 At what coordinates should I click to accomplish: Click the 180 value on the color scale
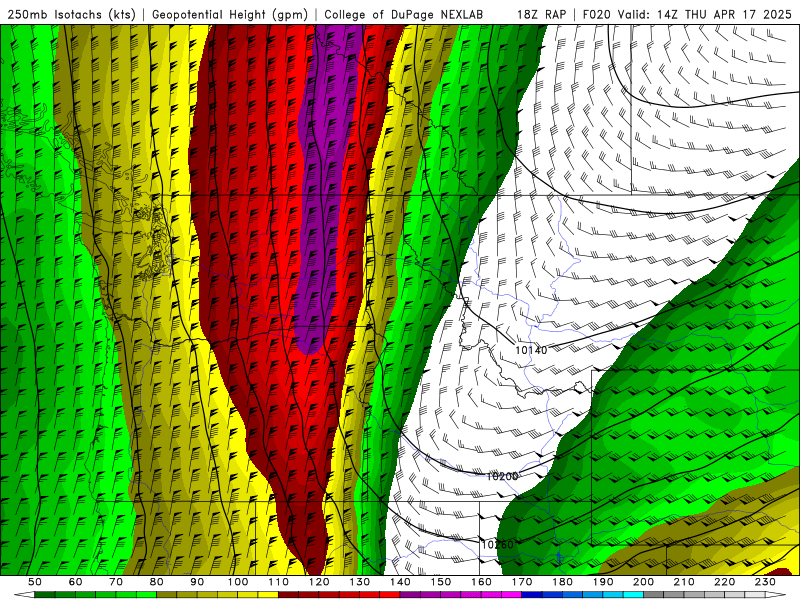click(562, 582)
